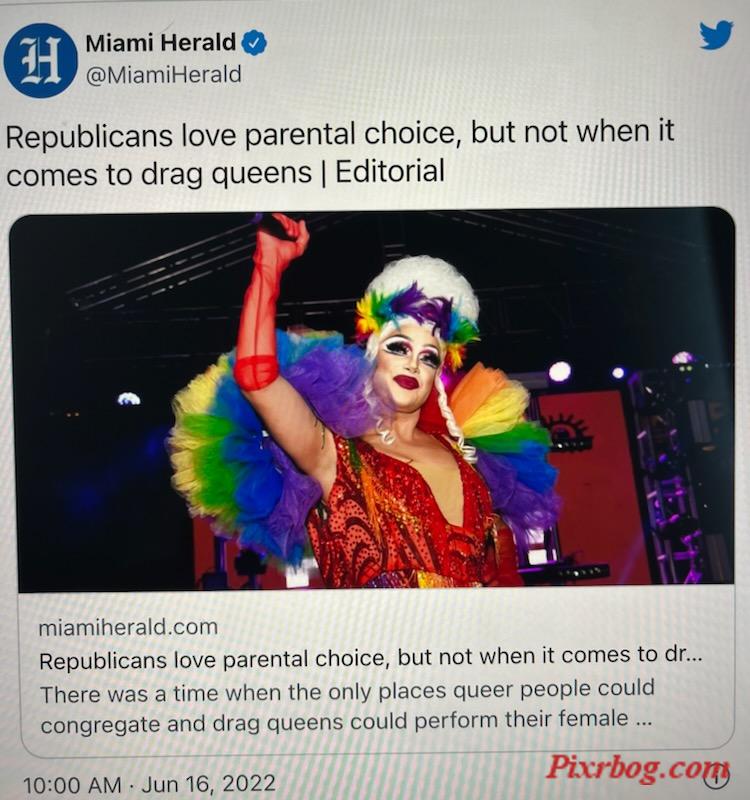Click the description starting 'There was a time'
Viewport: 750px width, 800px height.
click(347, 706)
